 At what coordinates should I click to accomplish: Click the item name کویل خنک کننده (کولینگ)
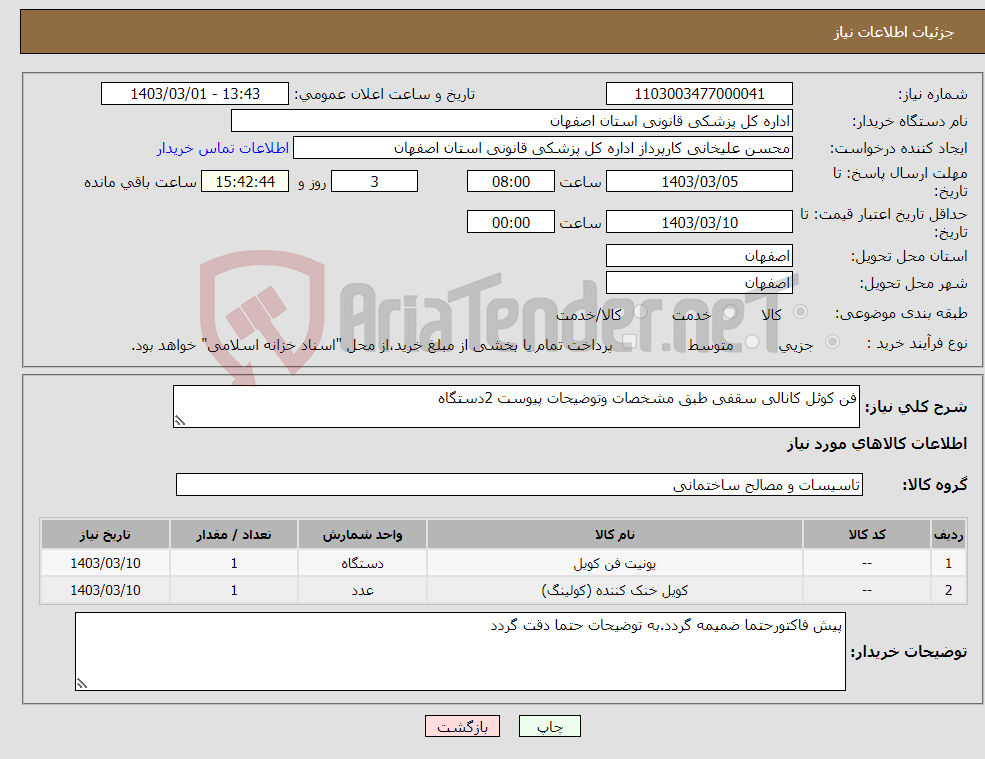(x=614, y=591)
